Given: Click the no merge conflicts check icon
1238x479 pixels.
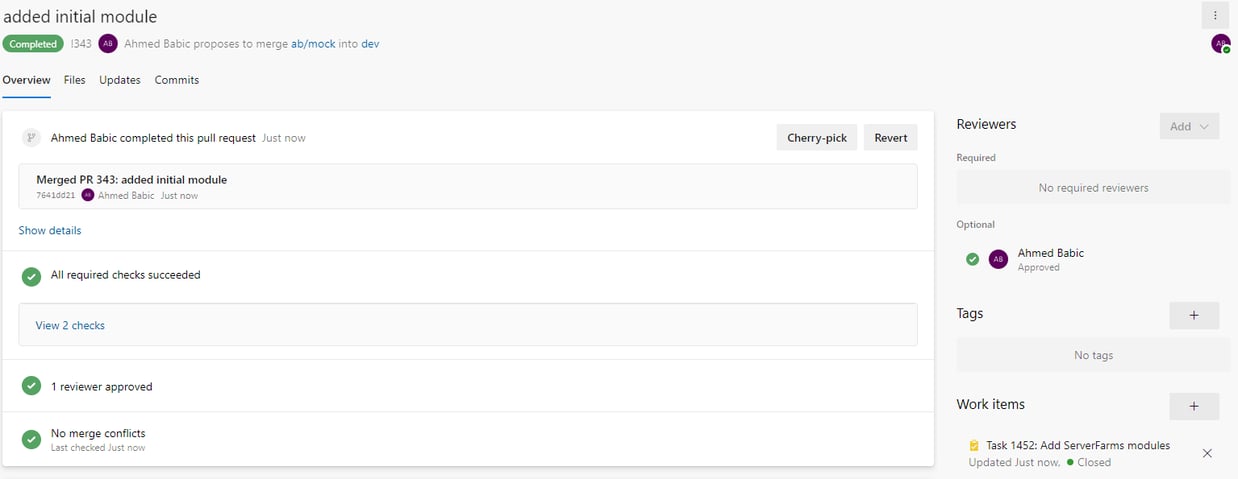Looking at the screenshot, I should (31, 439).
